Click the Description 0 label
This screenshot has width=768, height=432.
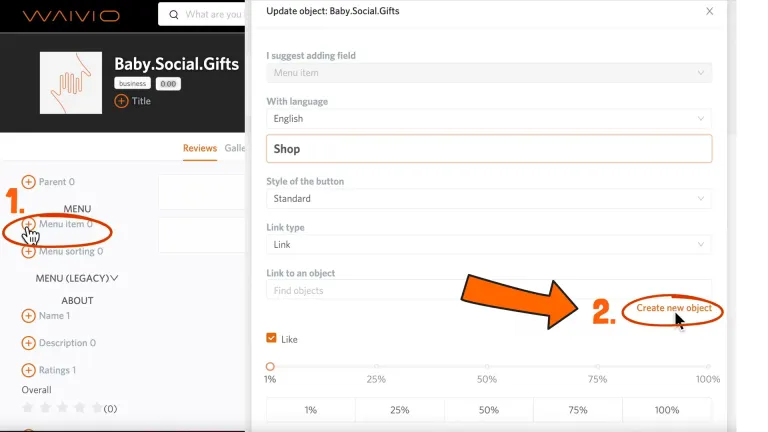coord(67,343)
